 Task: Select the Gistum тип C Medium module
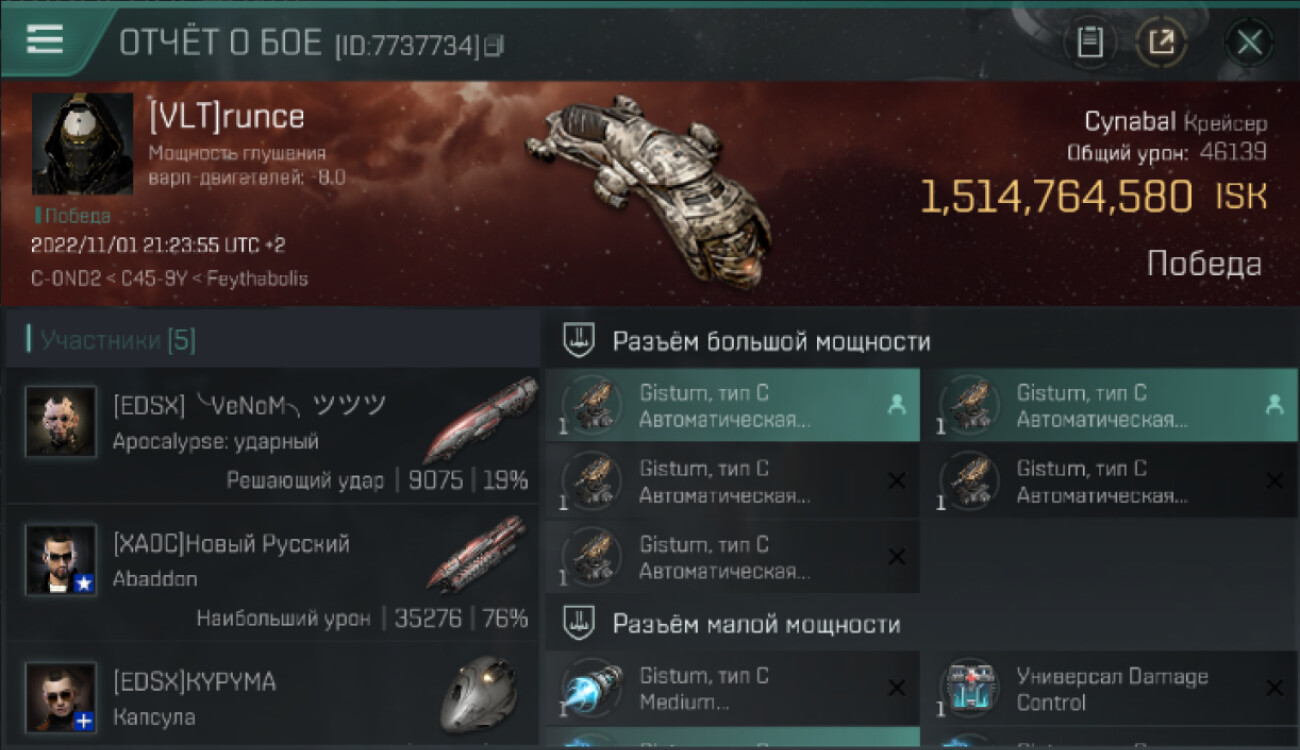coord(732,689)
